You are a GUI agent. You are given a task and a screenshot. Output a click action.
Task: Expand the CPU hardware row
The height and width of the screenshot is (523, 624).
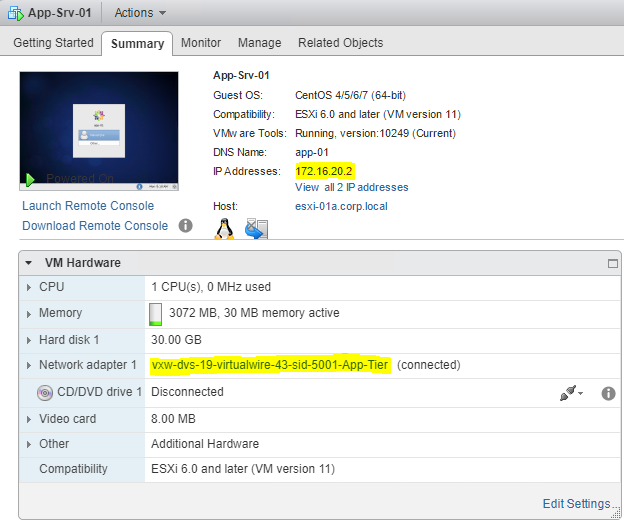point(29,288)
